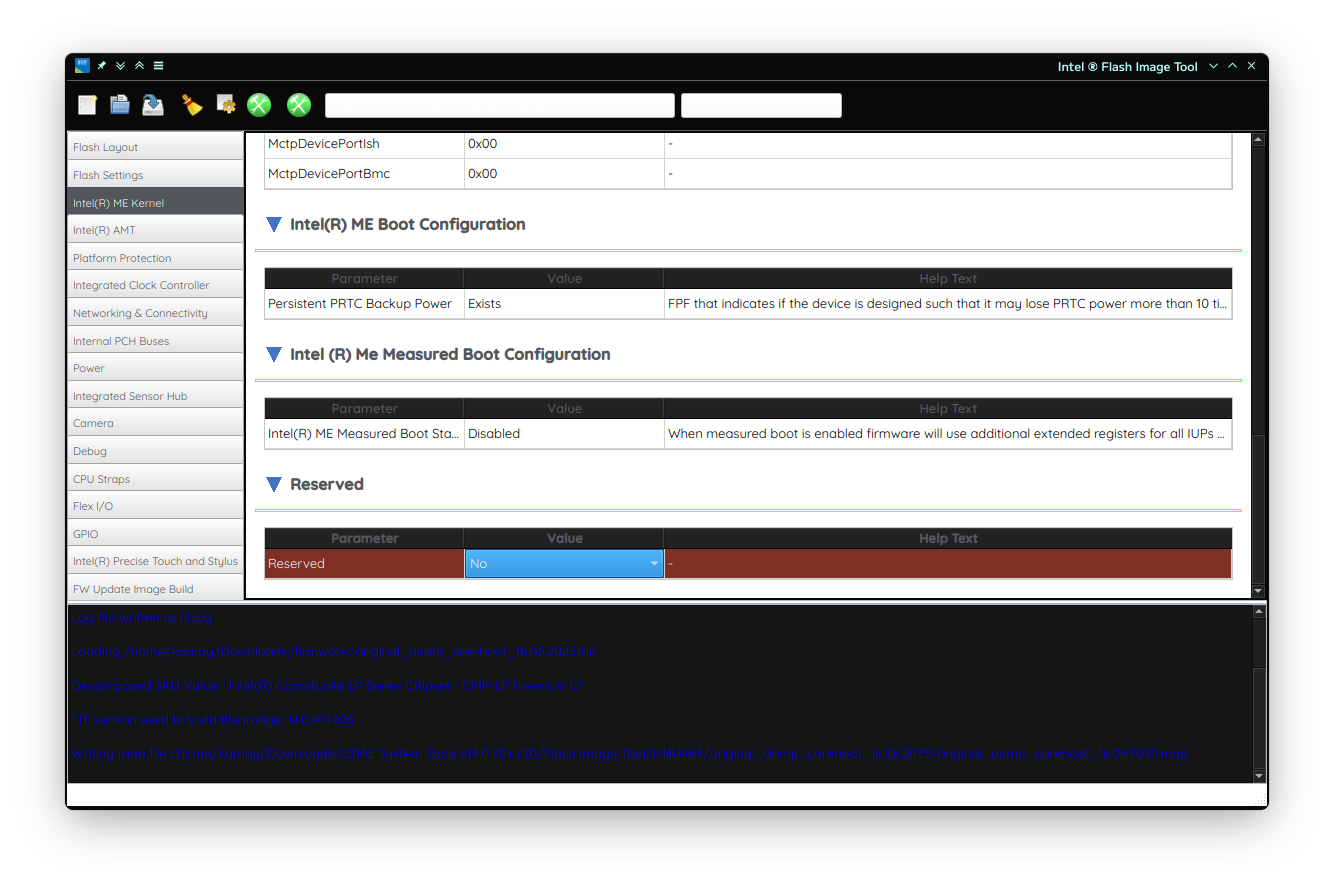This screenshot has width=1334, height=887.
Task: Click the Intel ® Flash Image Tool title
Action: coord(1127,67)
